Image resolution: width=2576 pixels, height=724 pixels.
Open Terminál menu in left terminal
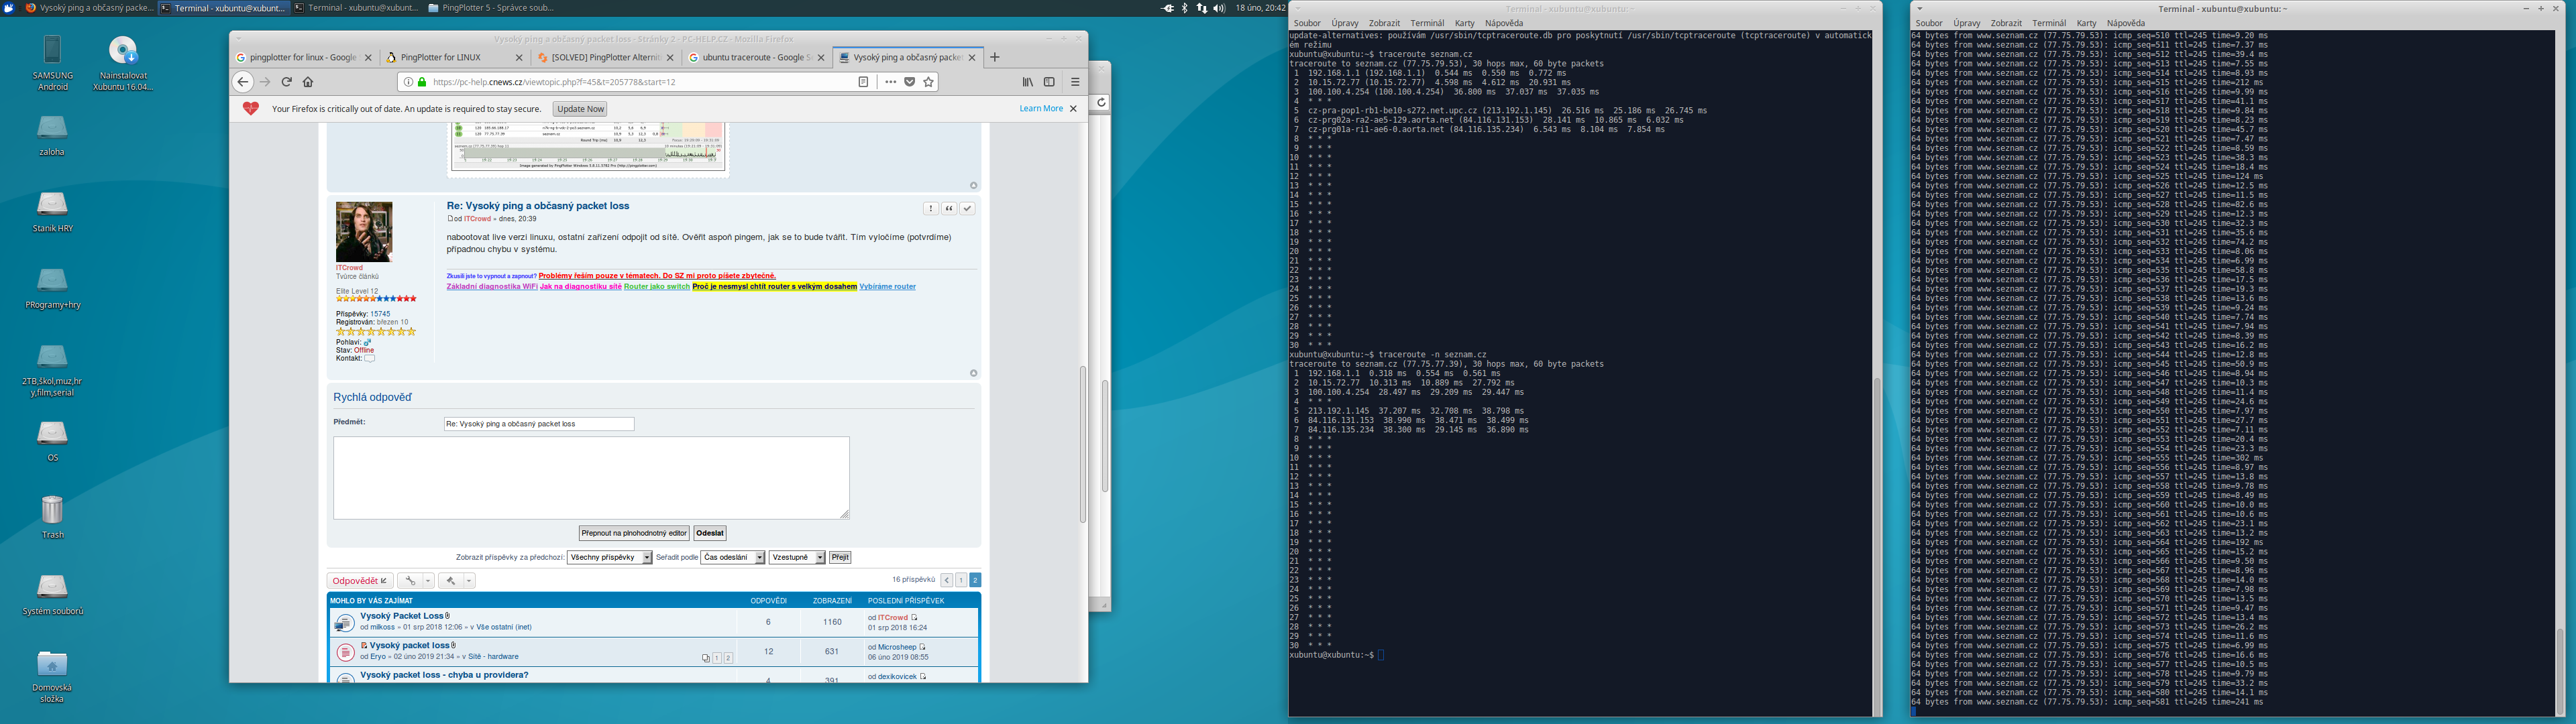point(1426,23)
